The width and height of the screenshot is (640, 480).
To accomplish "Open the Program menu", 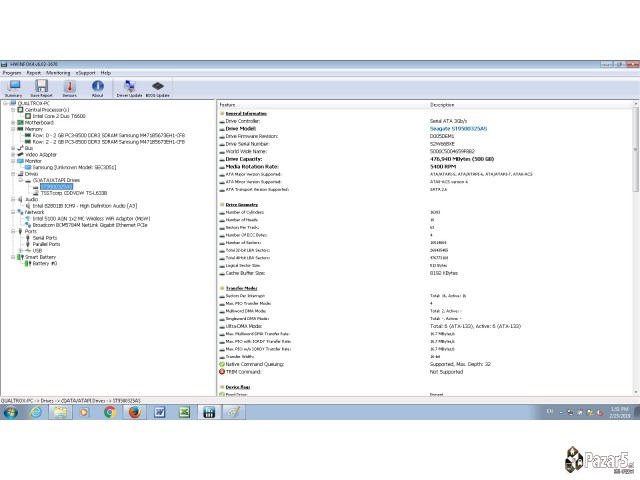I will click(x=12, y=73).
